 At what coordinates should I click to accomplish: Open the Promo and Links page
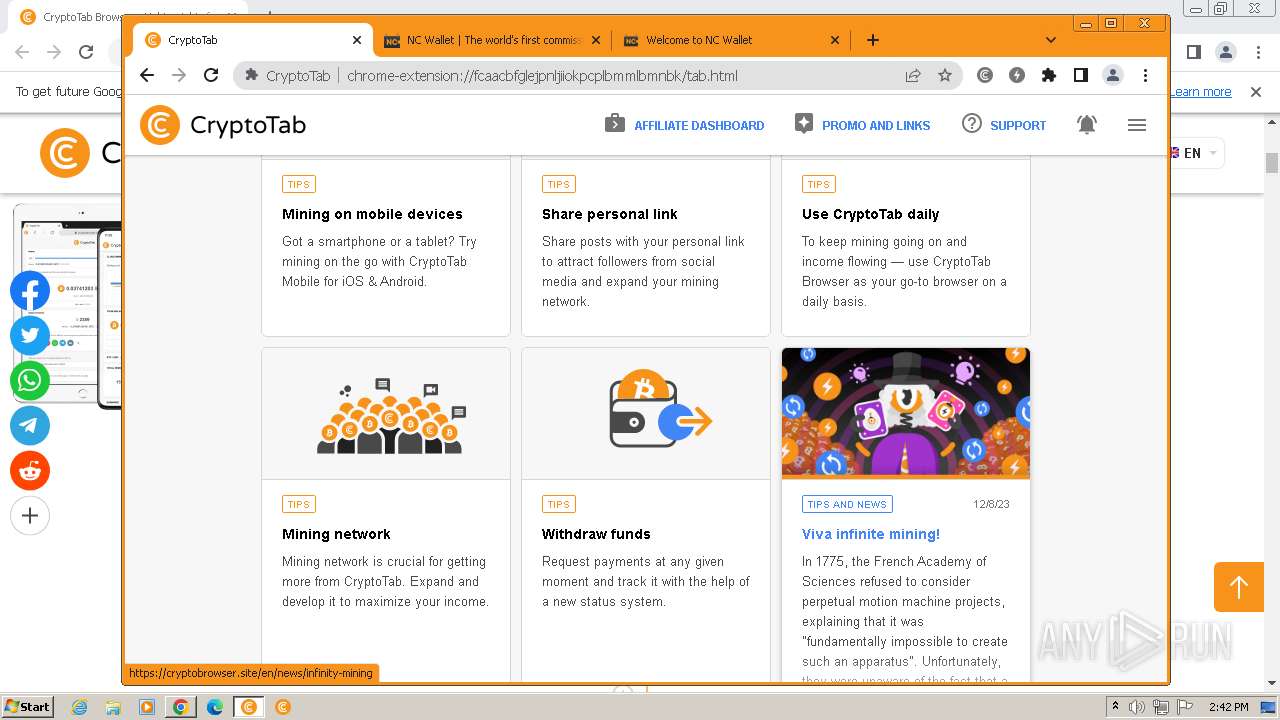(862, 125)
